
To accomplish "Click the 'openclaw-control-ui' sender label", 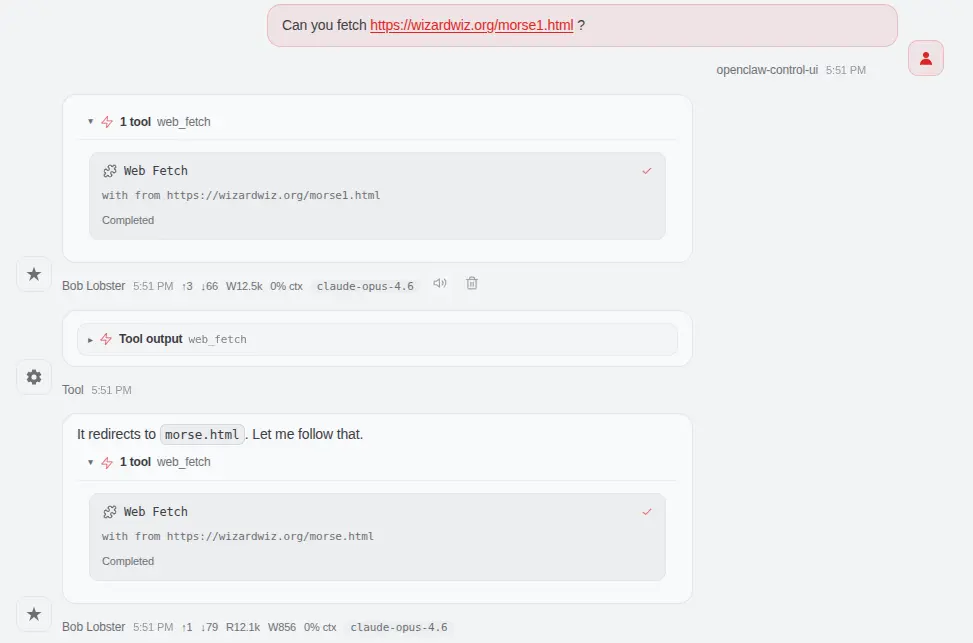I will click(767, 70).
